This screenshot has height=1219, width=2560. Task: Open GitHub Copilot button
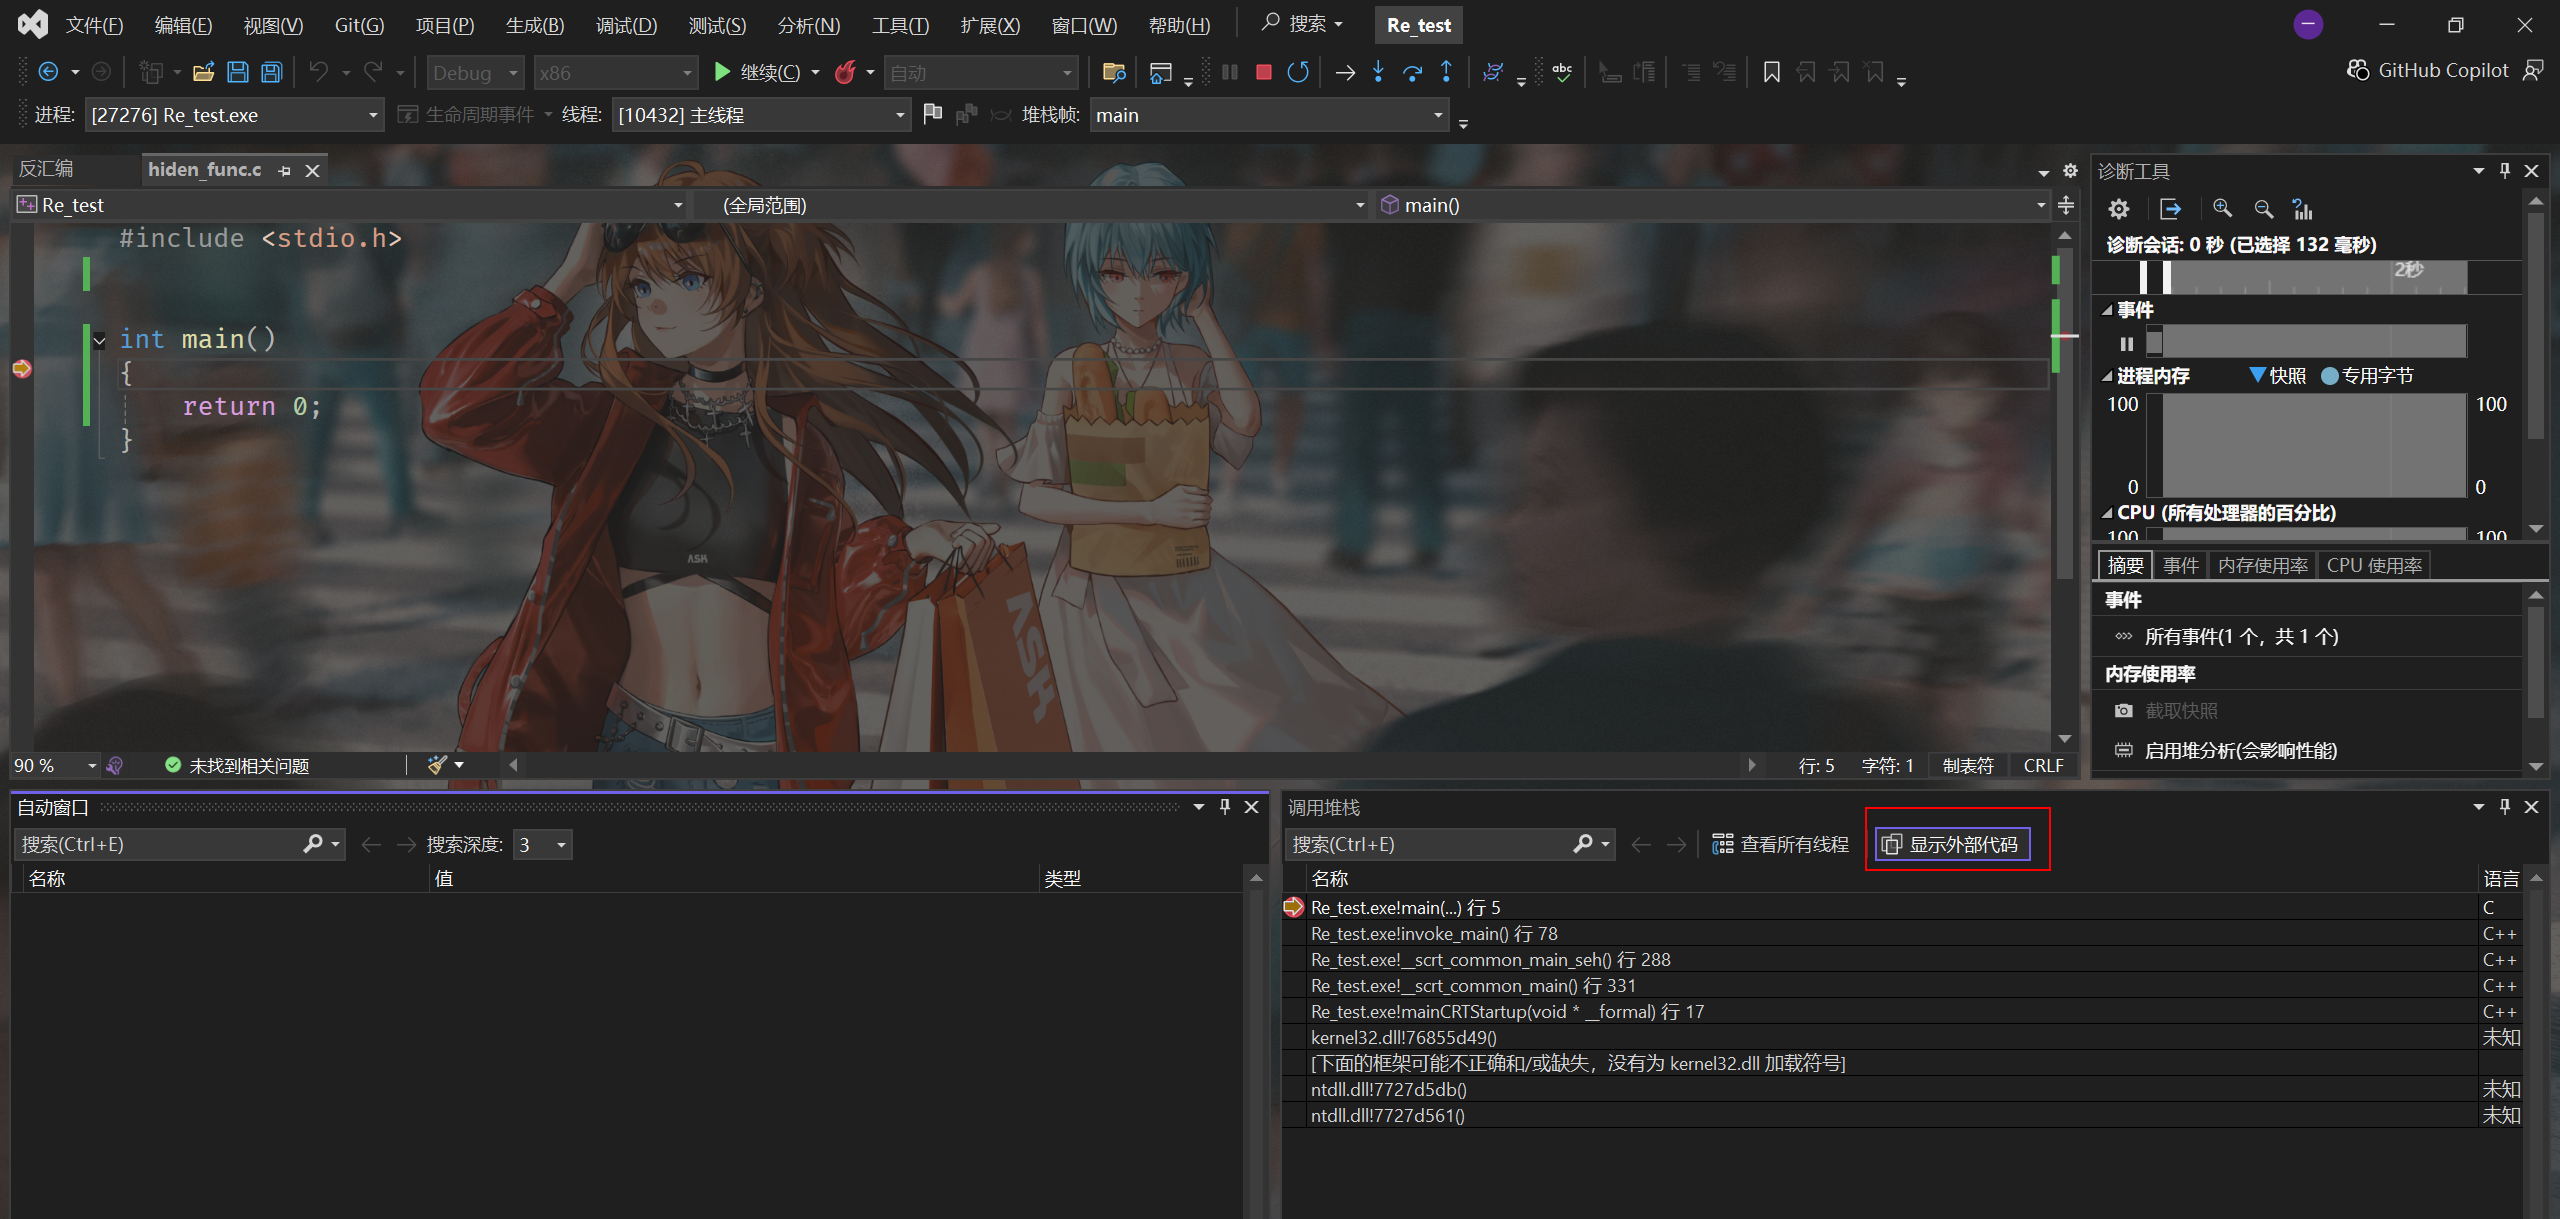(2427, 70)
